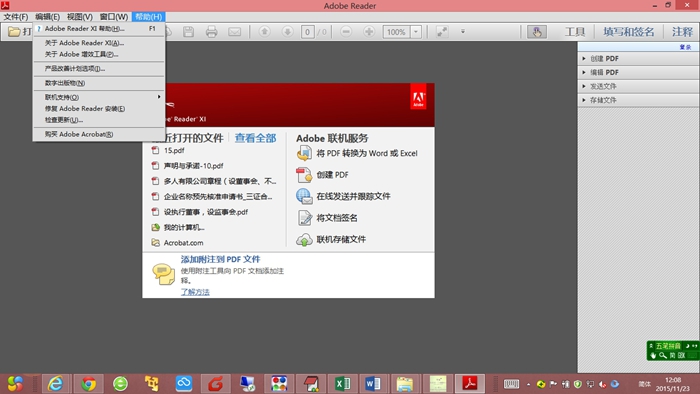This screenshot has width=700, height=394.
Task: Click the sticky note comment icon
Action: pos(163,274)
